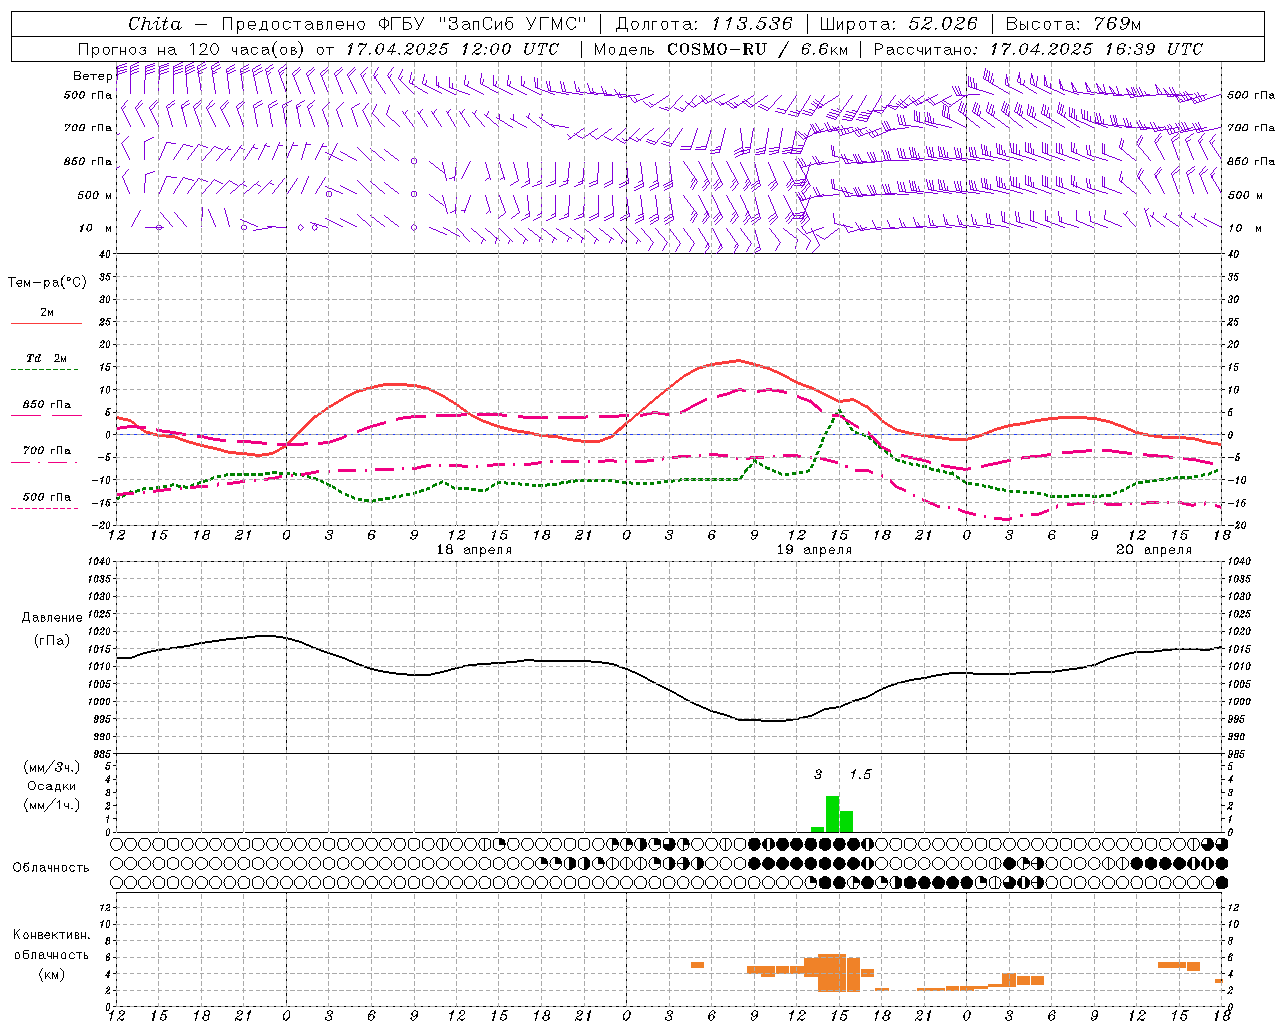
Task: Click the dash-dot line sample under legend "700 гПа"
Action: click(x=46, y=462)
